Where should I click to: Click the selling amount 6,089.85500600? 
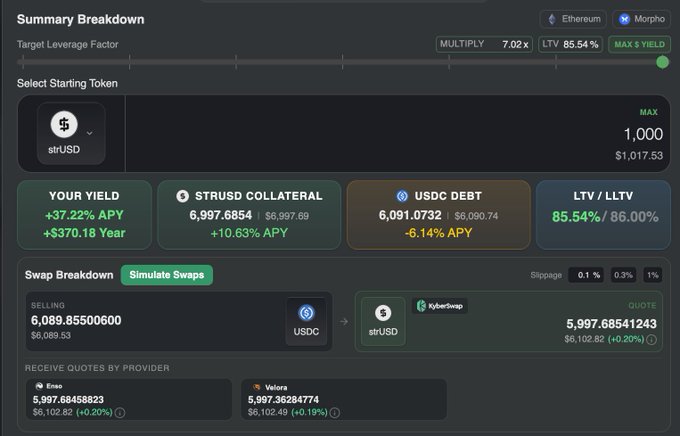[x=76, y=321]
